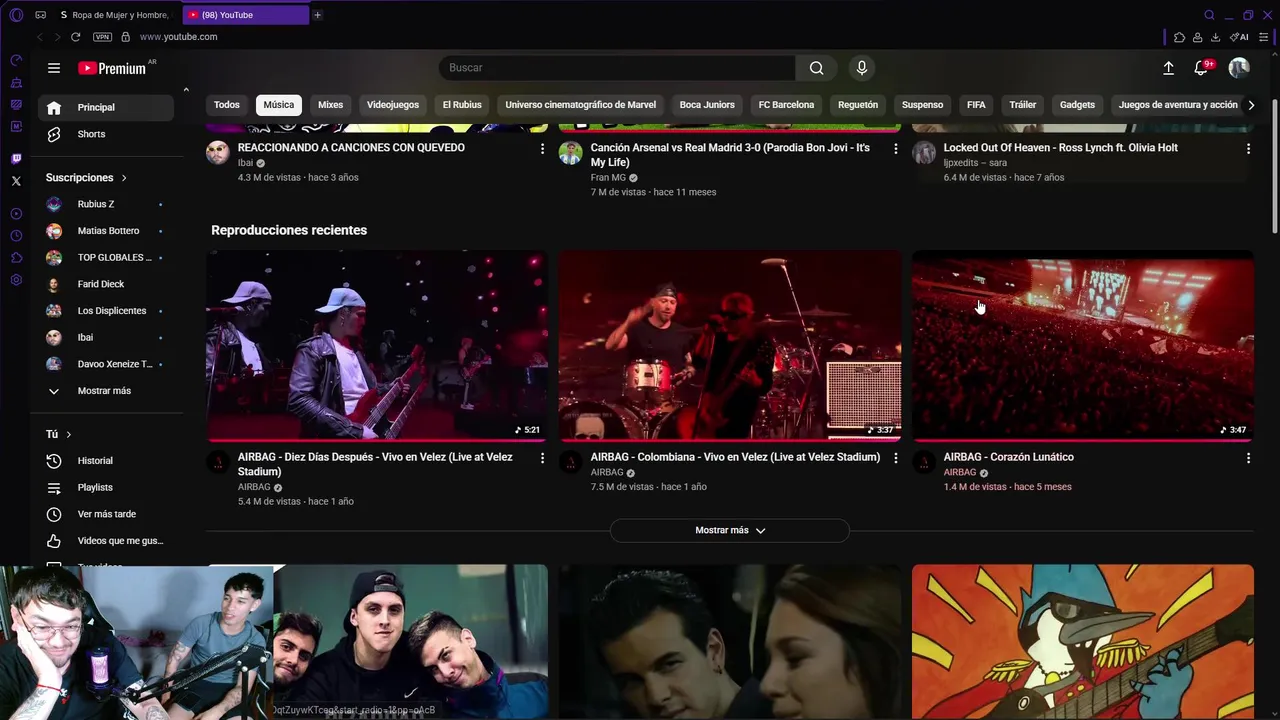Toggle YouTube hamburger guide menu
This screenshot has height=720, width=1280.
point(54,68)
